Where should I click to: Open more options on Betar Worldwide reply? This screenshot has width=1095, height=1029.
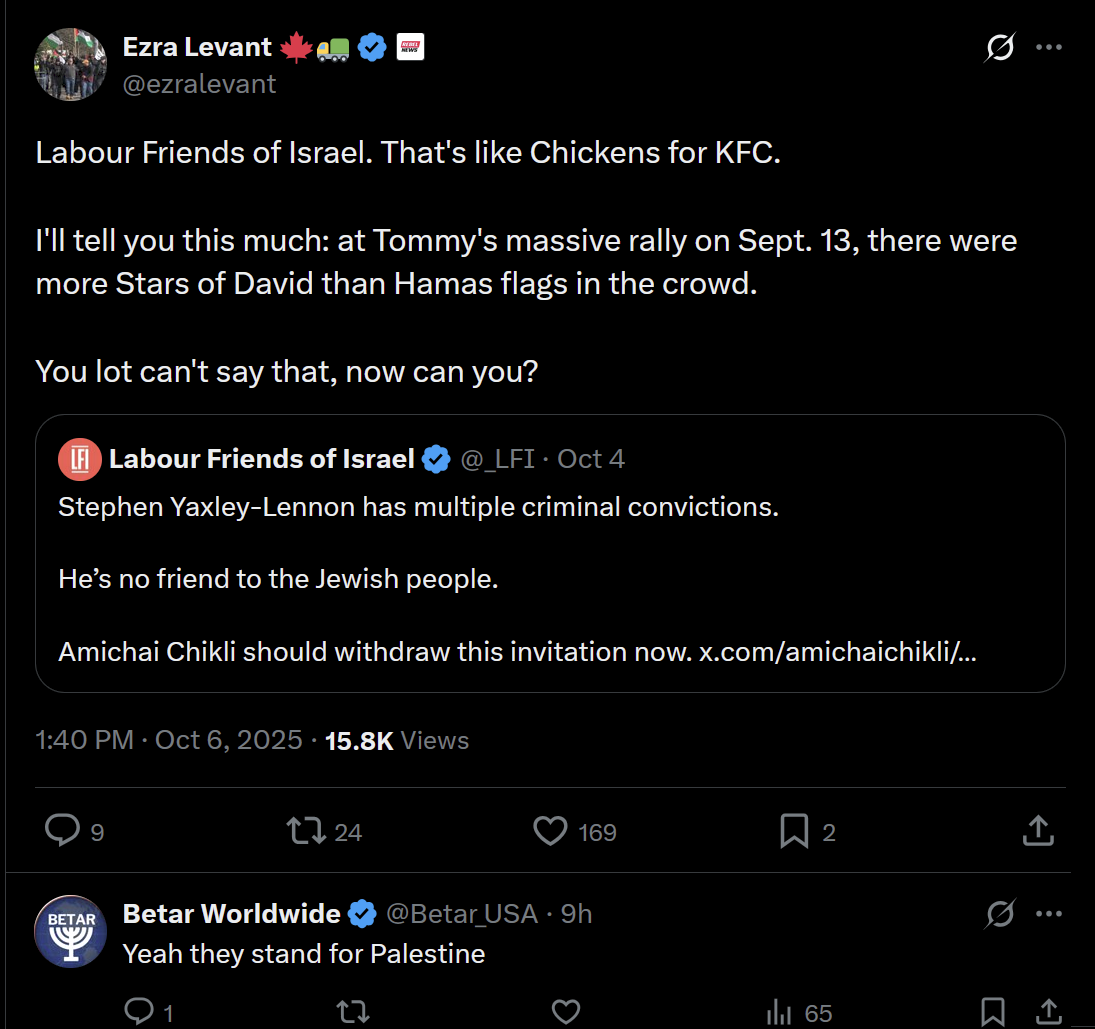click(1049, 913)
